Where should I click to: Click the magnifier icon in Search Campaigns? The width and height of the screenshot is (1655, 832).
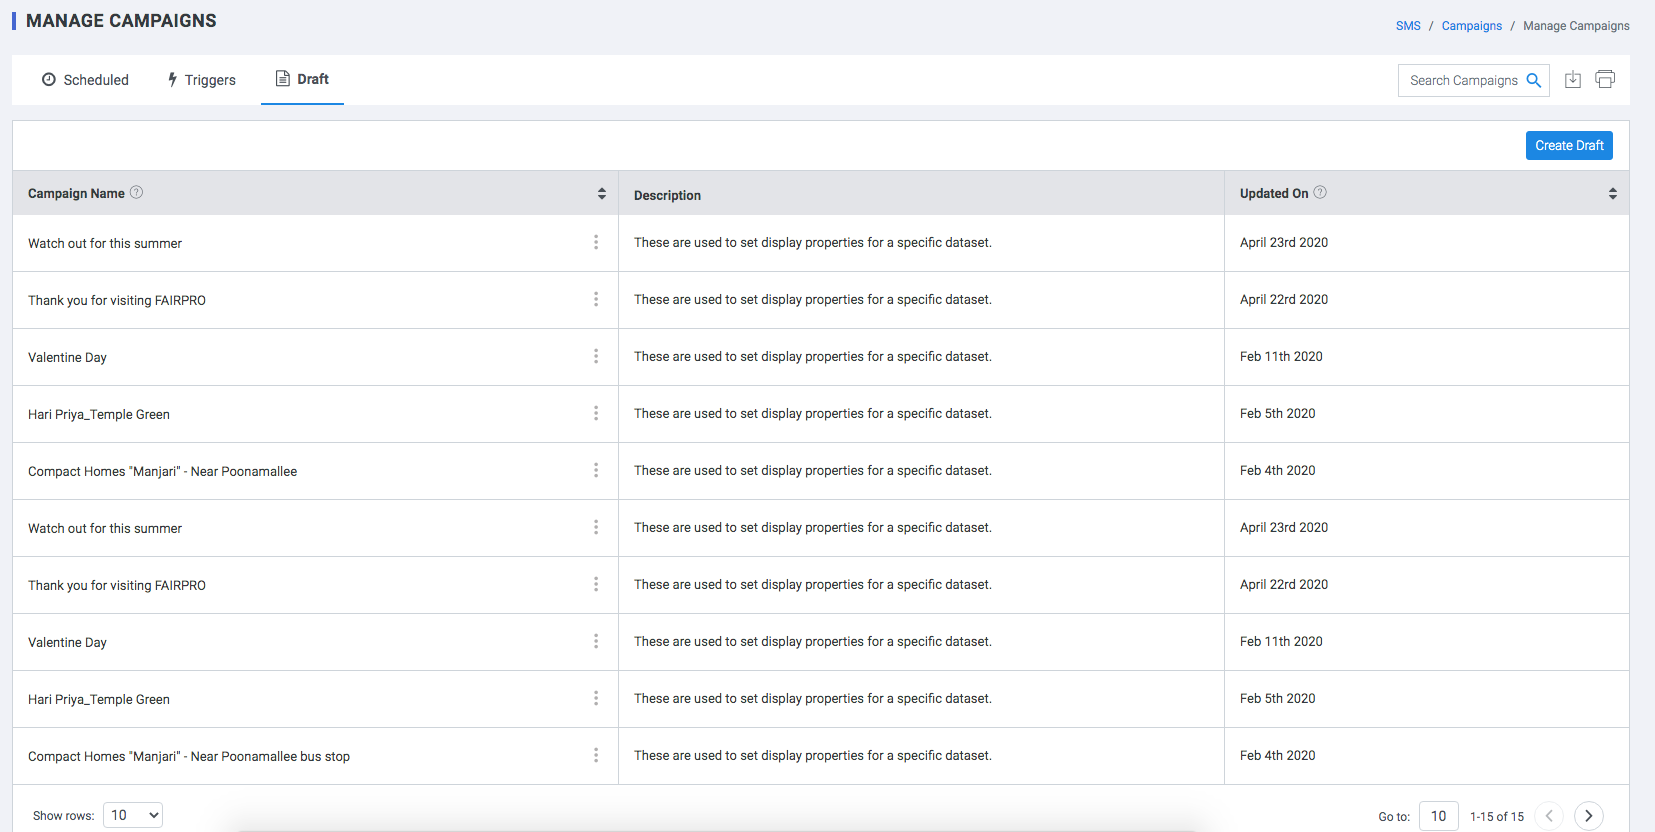[1534, 81]
